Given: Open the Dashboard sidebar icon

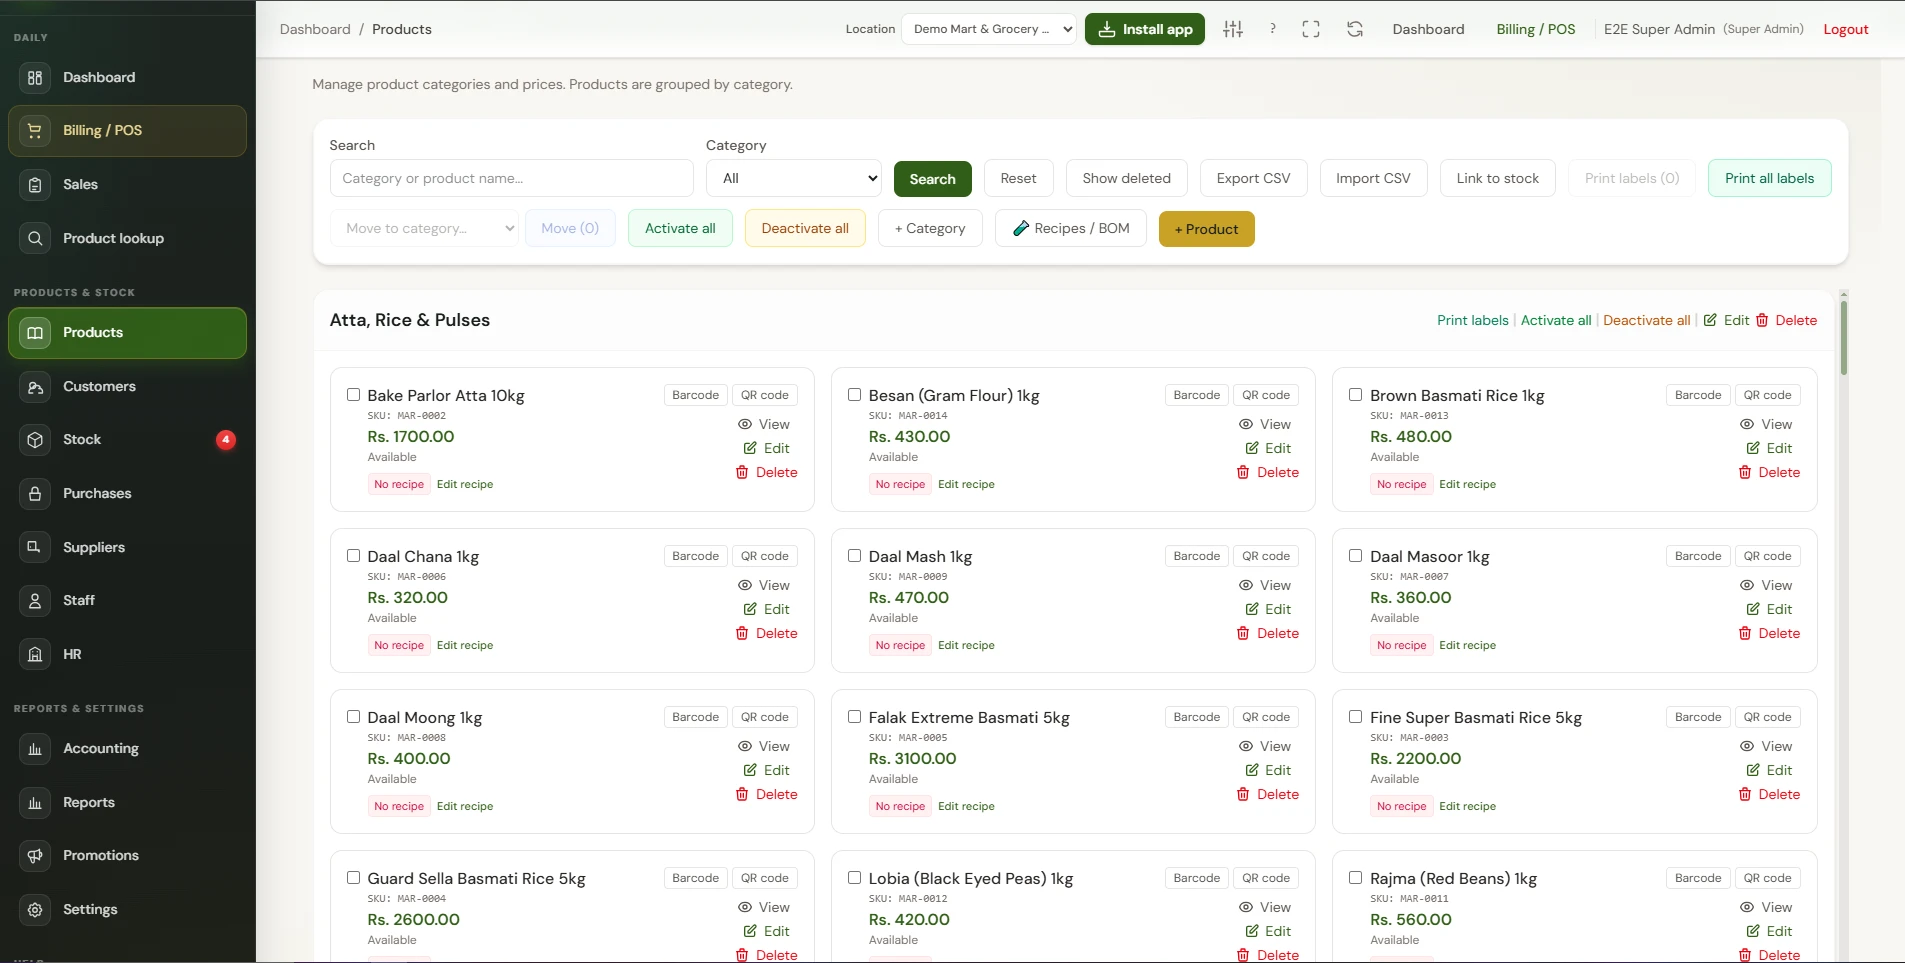Looking at the screenshot, I should click(x=35, y=77).
